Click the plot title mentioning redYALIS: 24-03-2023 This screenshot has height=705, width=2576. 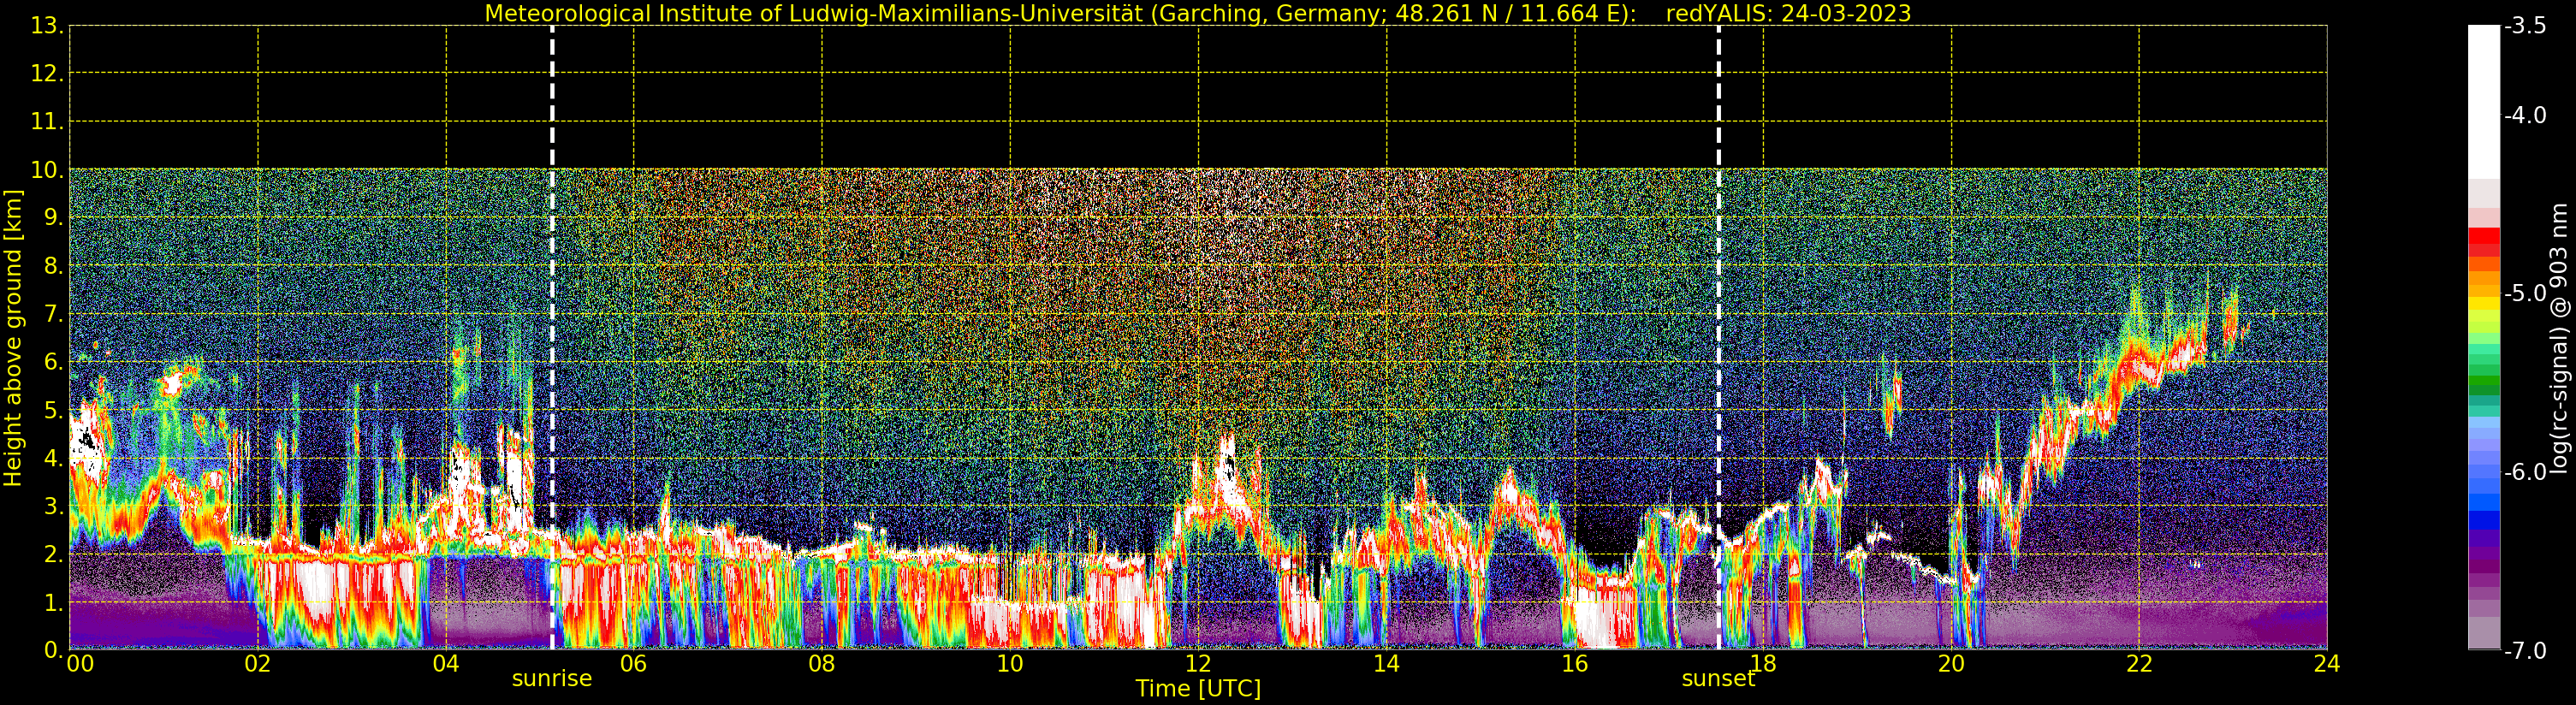tap(1198, 13)
